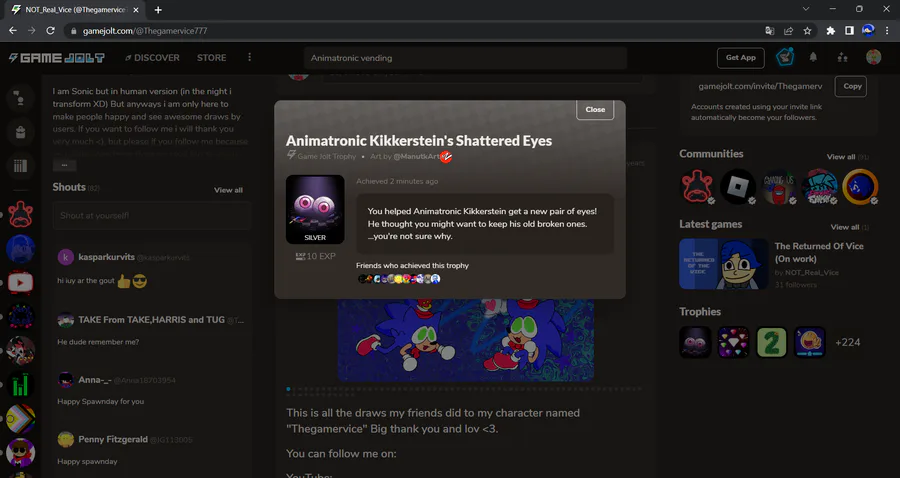
Task: Open the Discover page
Action: pyautogui.click(x=152, y=58)
